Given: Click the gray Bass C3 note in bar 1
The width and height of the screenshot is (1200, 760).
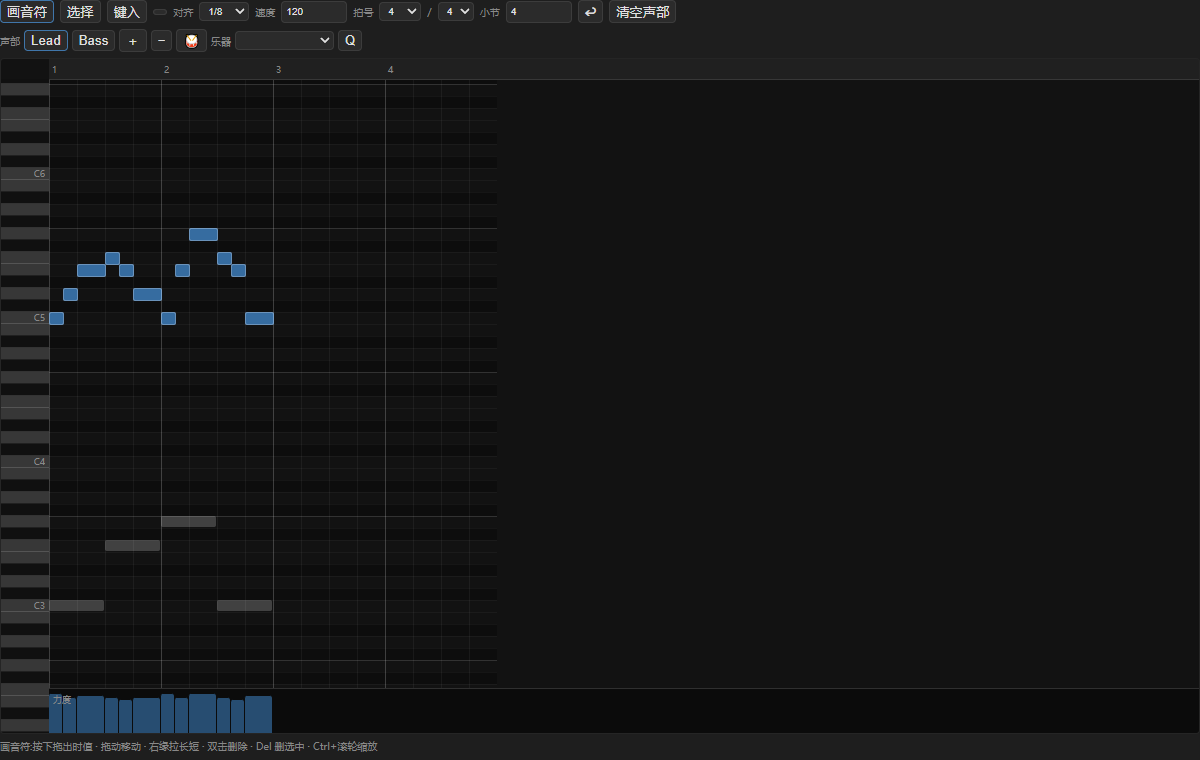Looking at the screenshot, I should (x=77, y=606).
